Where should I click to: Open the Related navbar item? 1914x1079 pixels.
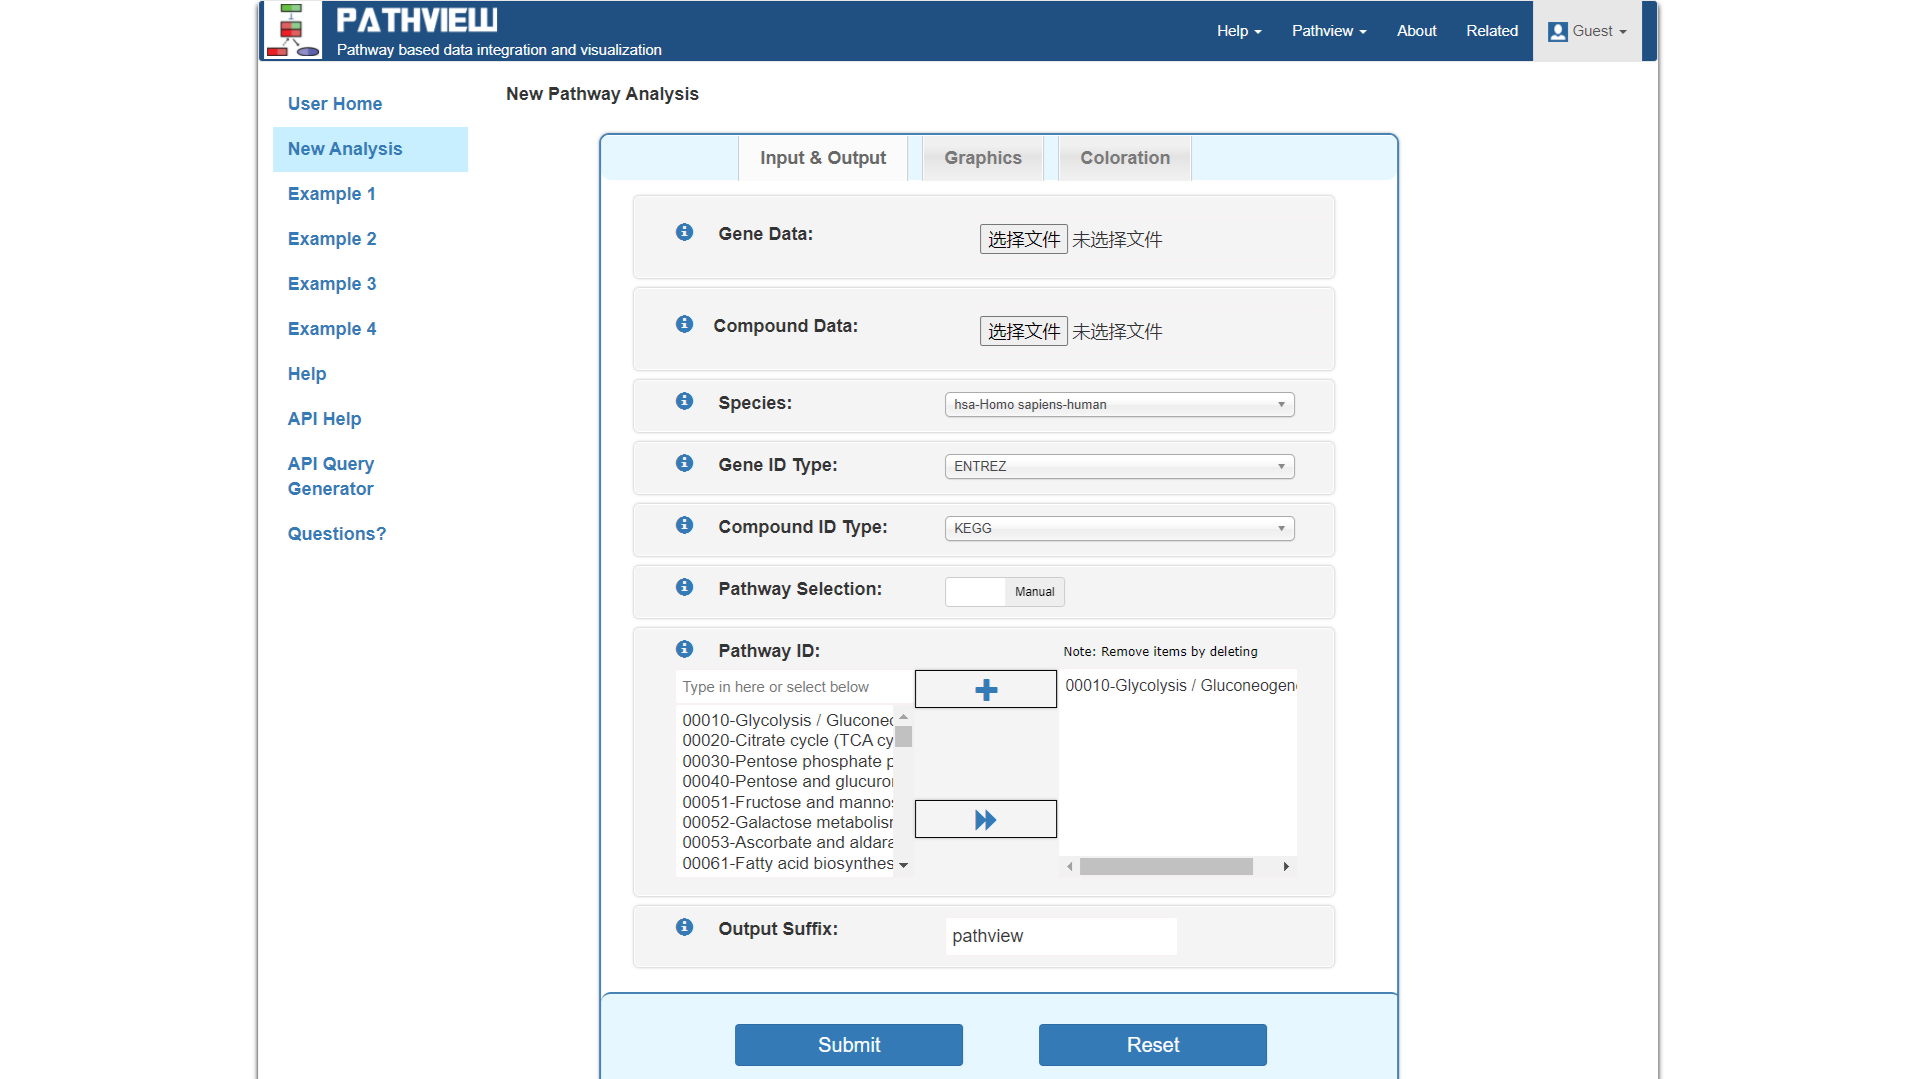[1491, 31]
